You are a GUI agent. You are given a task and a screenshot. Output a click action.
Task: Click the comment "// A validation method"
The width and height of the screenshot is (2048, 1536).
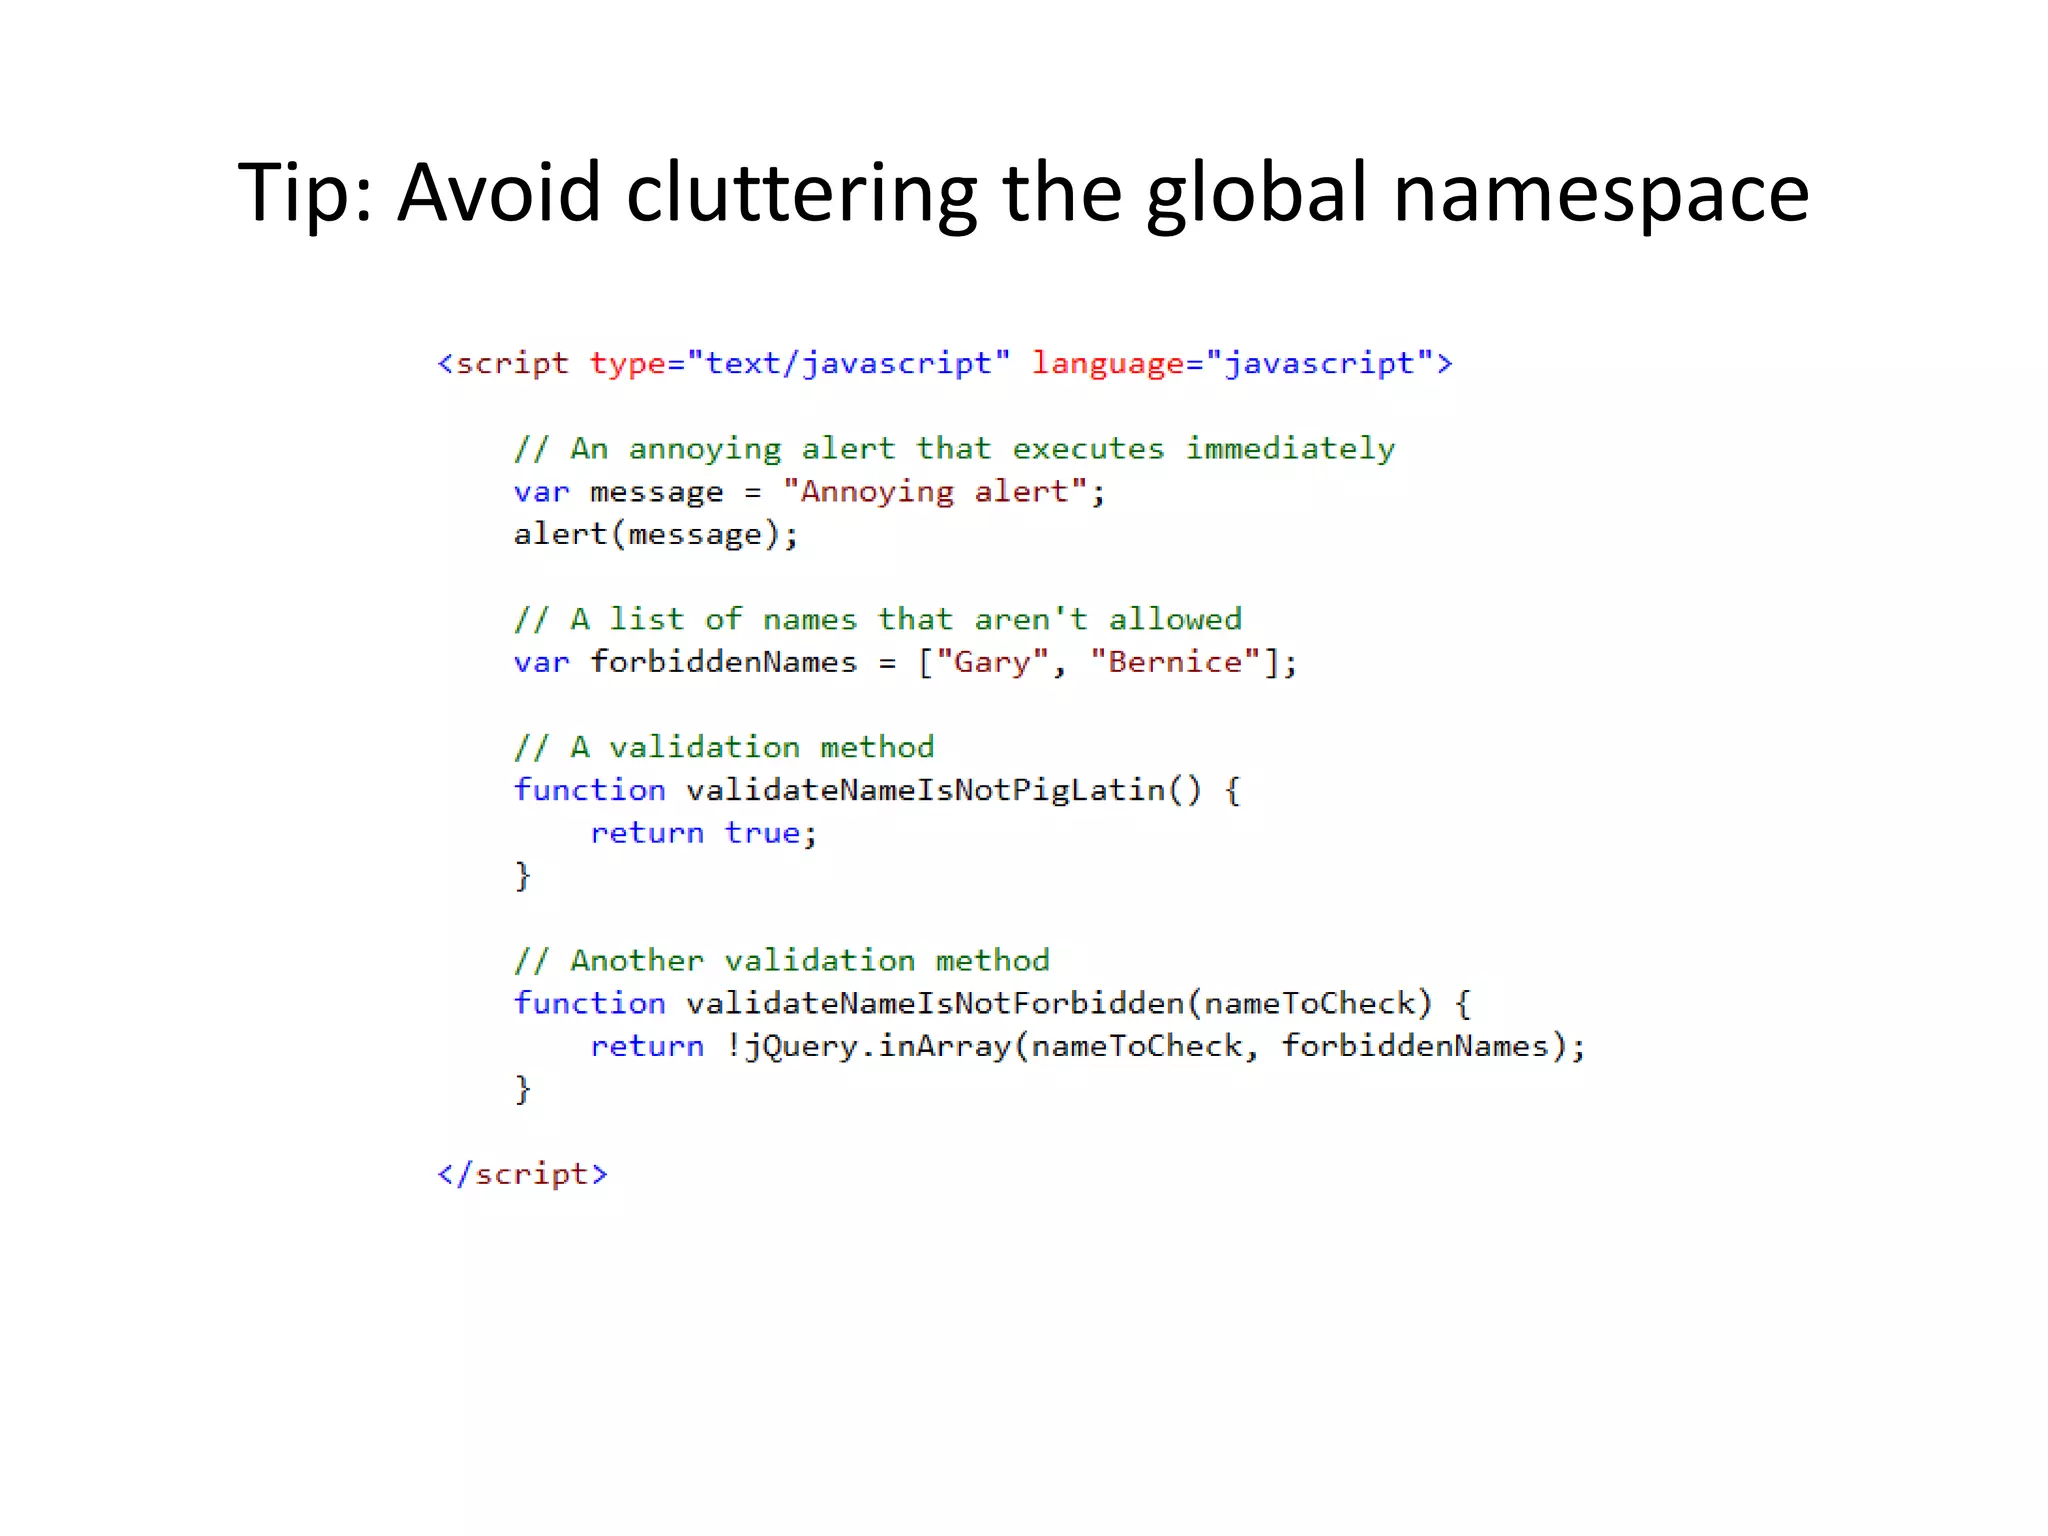pos(724,747)
